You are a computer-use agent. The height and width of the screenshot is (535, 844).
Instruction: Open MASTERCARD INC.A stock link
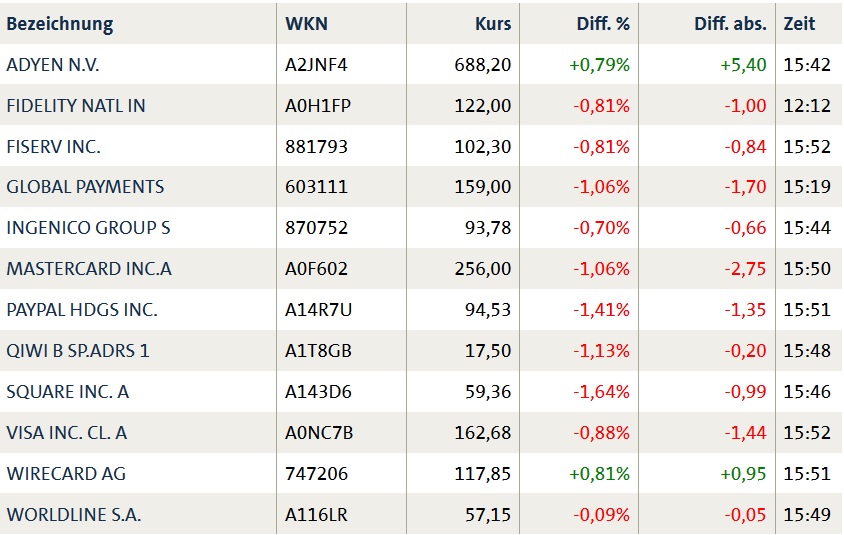89,269
